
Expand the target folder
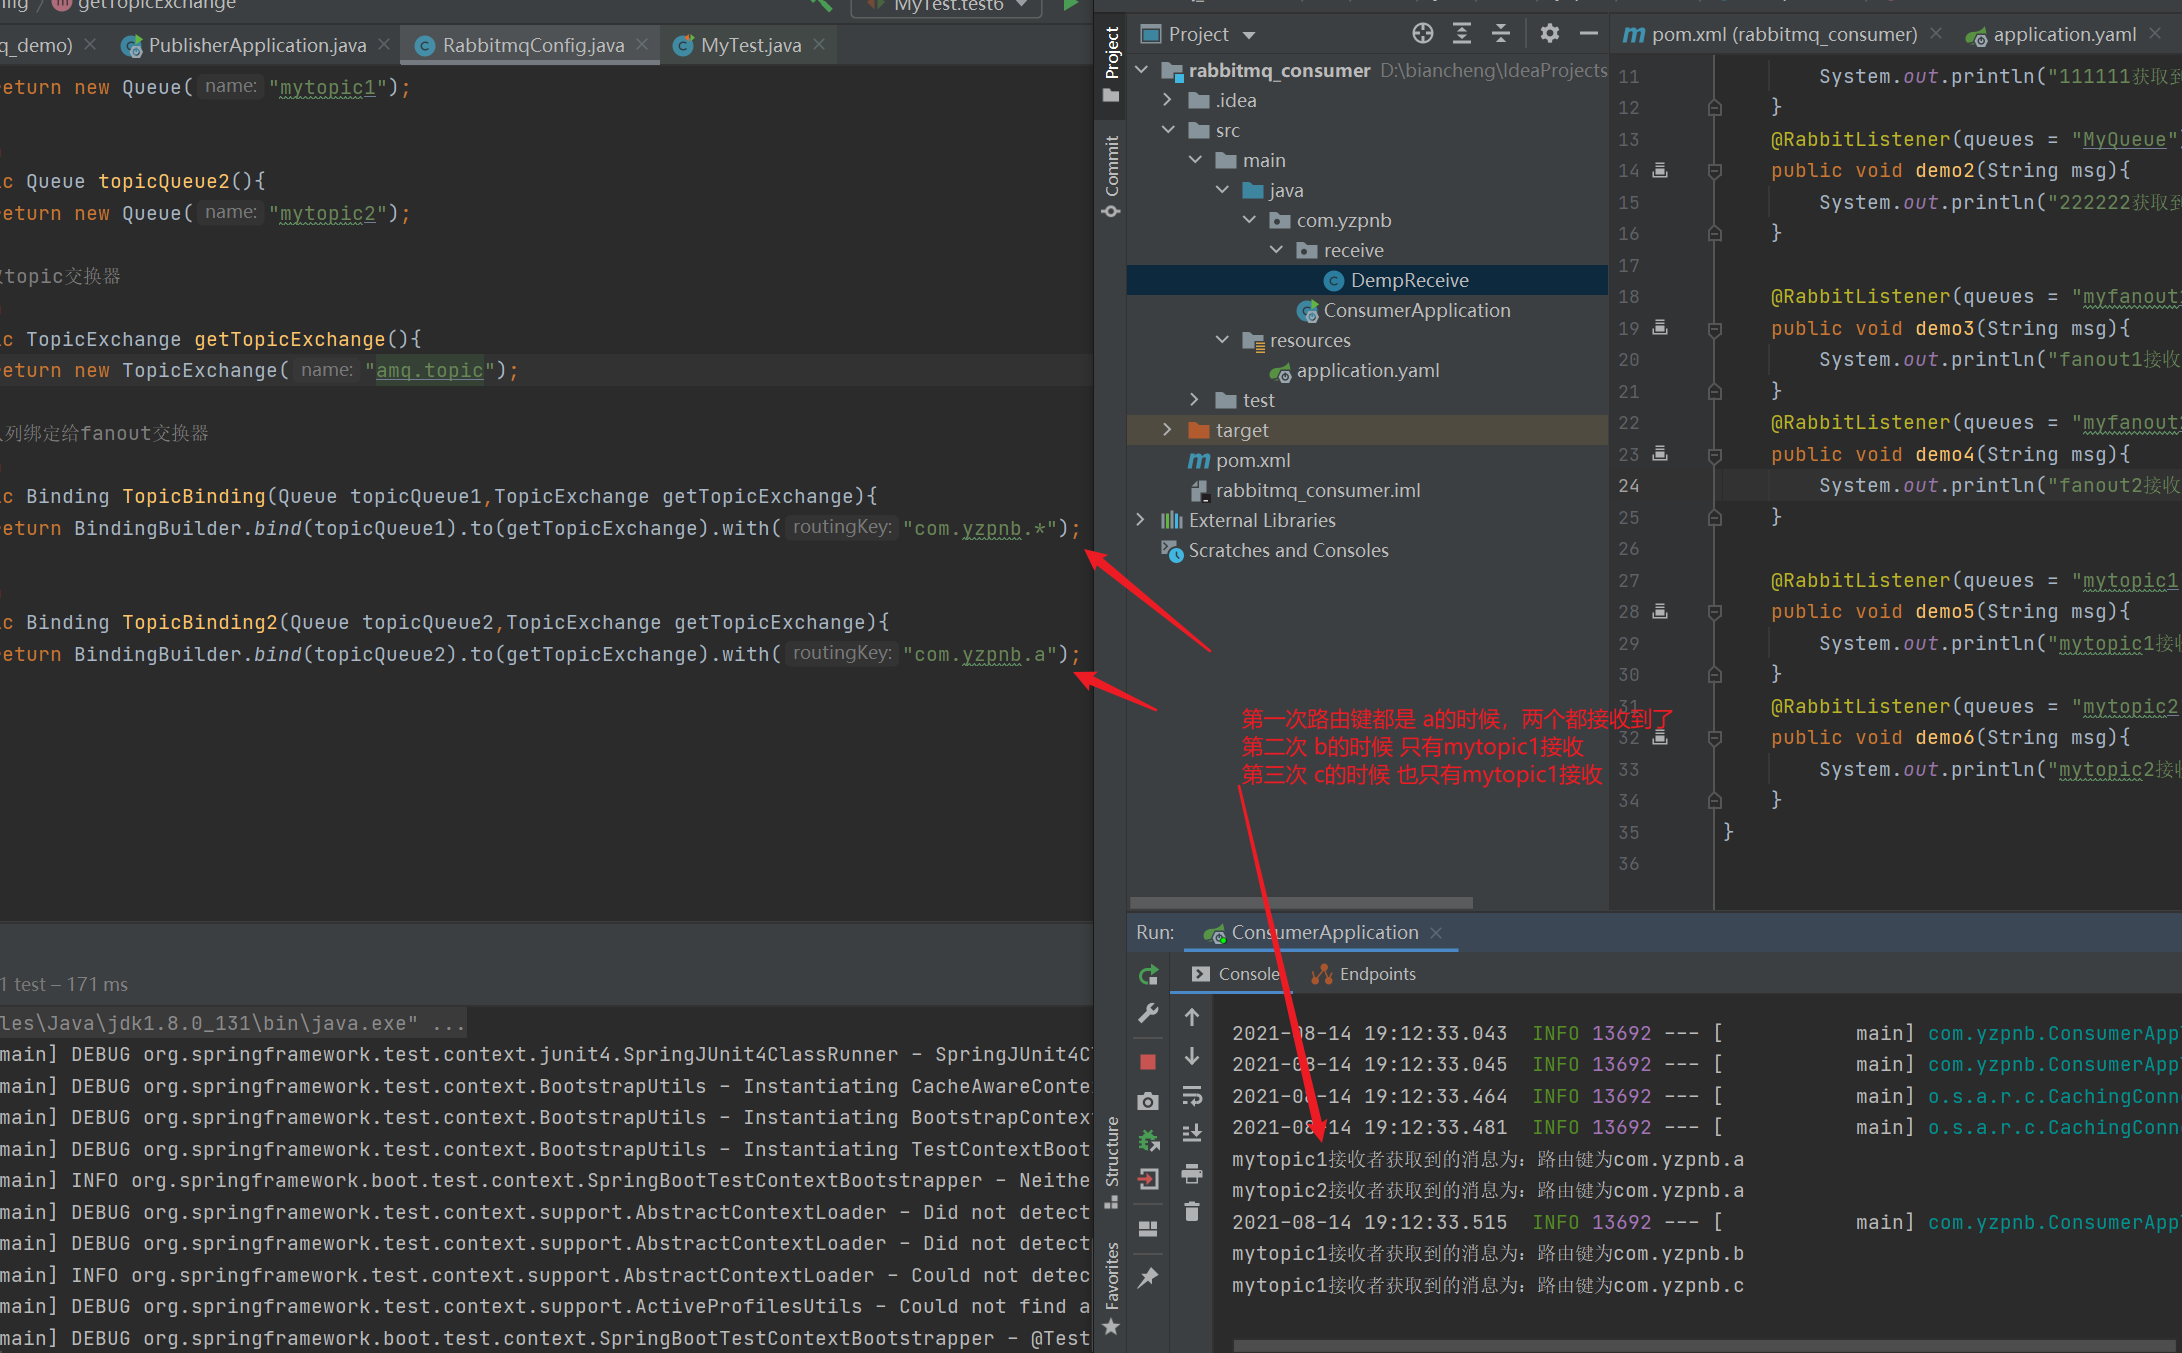(1167, 430)
